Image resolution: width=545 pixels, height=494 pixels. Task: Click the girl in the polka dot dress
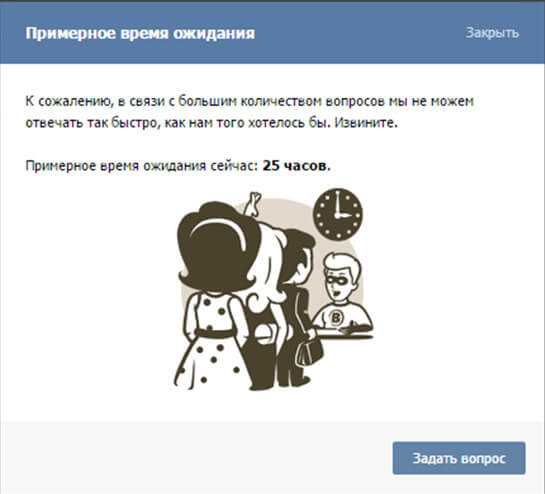pyautogui.click(x=213, y=295)
